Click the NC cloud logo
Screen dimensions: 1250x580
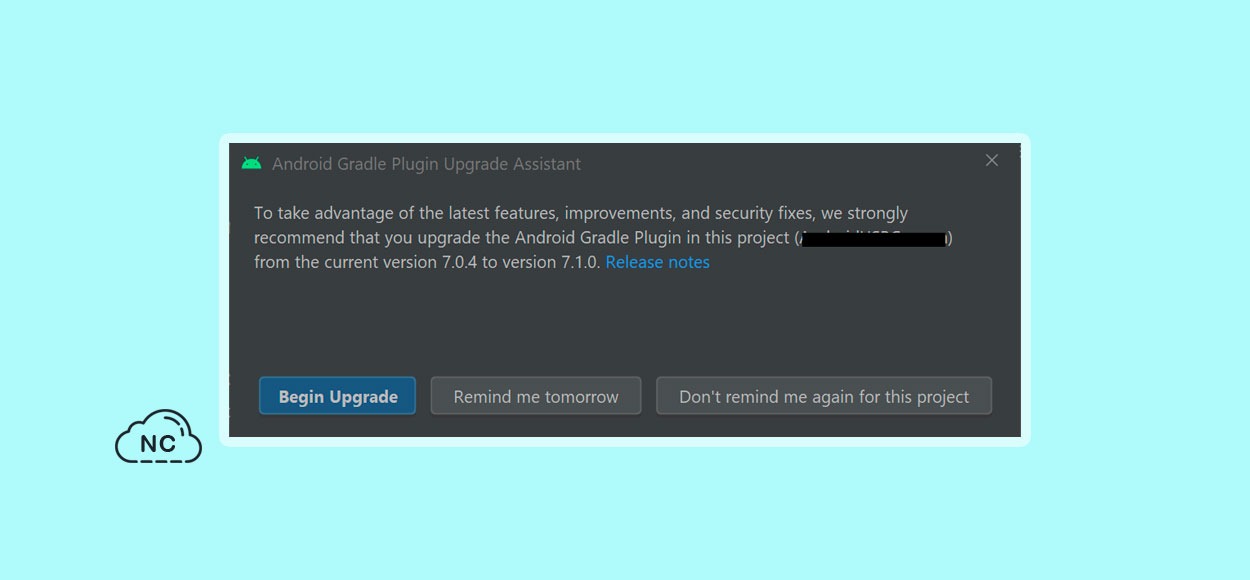pyautogui.click(x=158, y=436)
